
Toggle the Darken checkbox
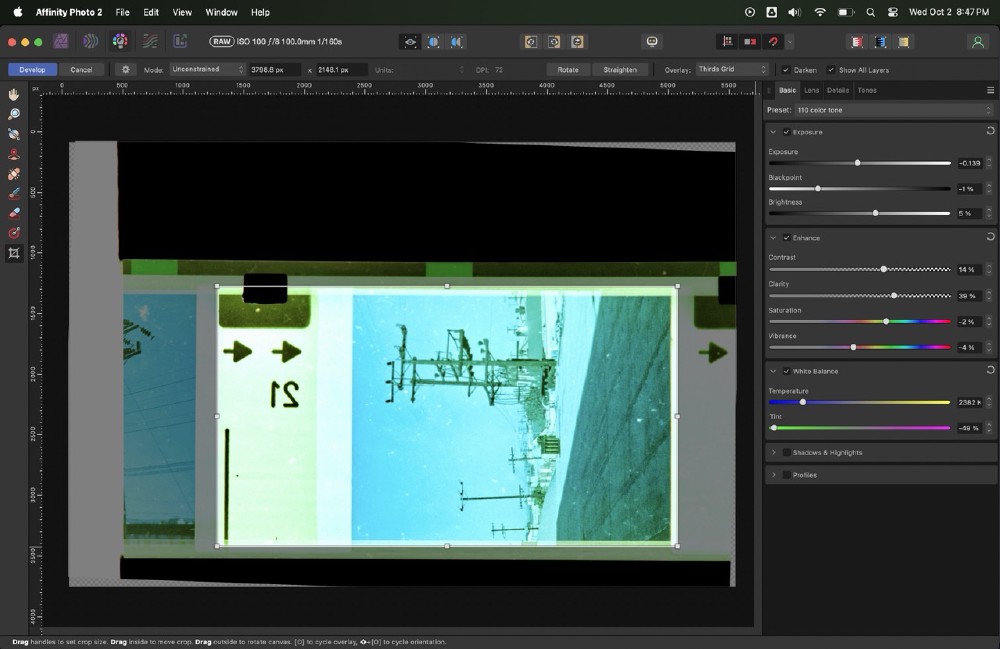pyautogui.click(x=786, y=70)
